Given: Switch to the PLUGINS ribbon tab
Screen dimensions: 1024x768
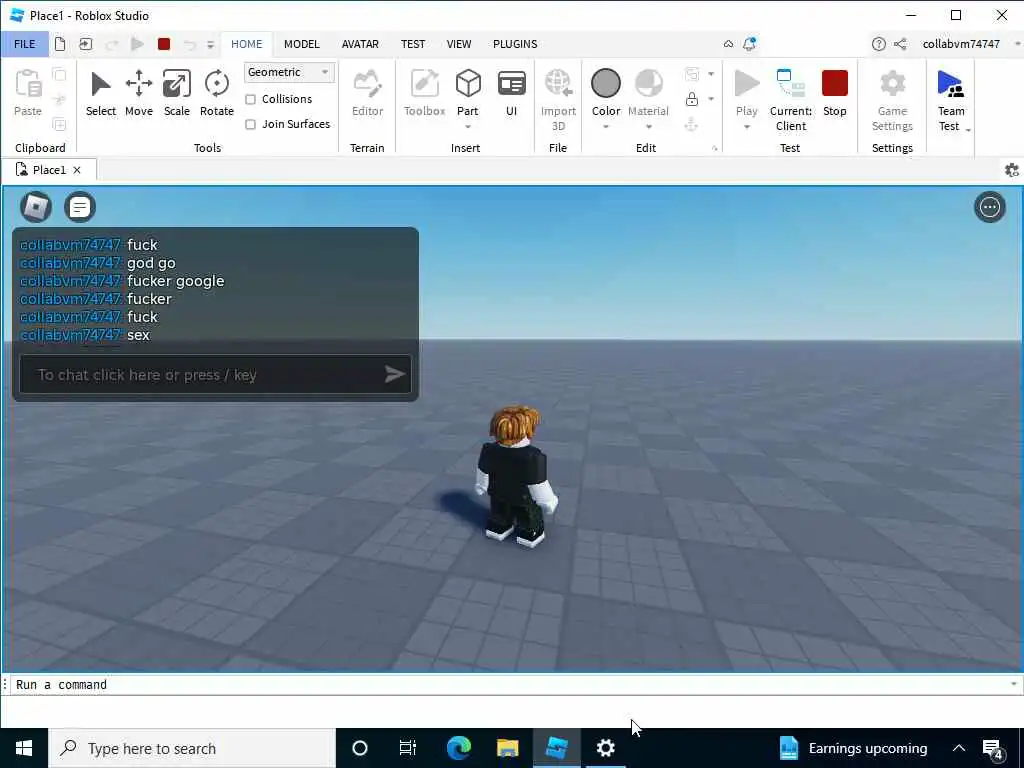Looking at the screenshot, I should pyautogui.click(x=515, y=44).
